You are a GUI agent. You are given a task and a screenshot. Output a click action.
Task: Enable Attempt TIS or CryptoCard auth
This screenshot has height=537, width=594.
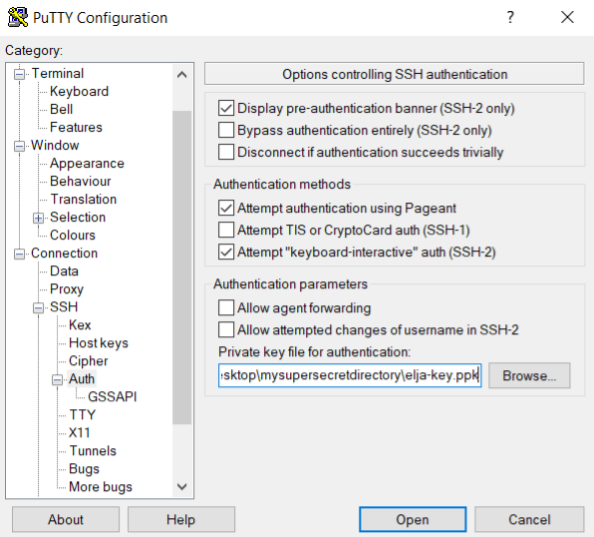point(226,230)
